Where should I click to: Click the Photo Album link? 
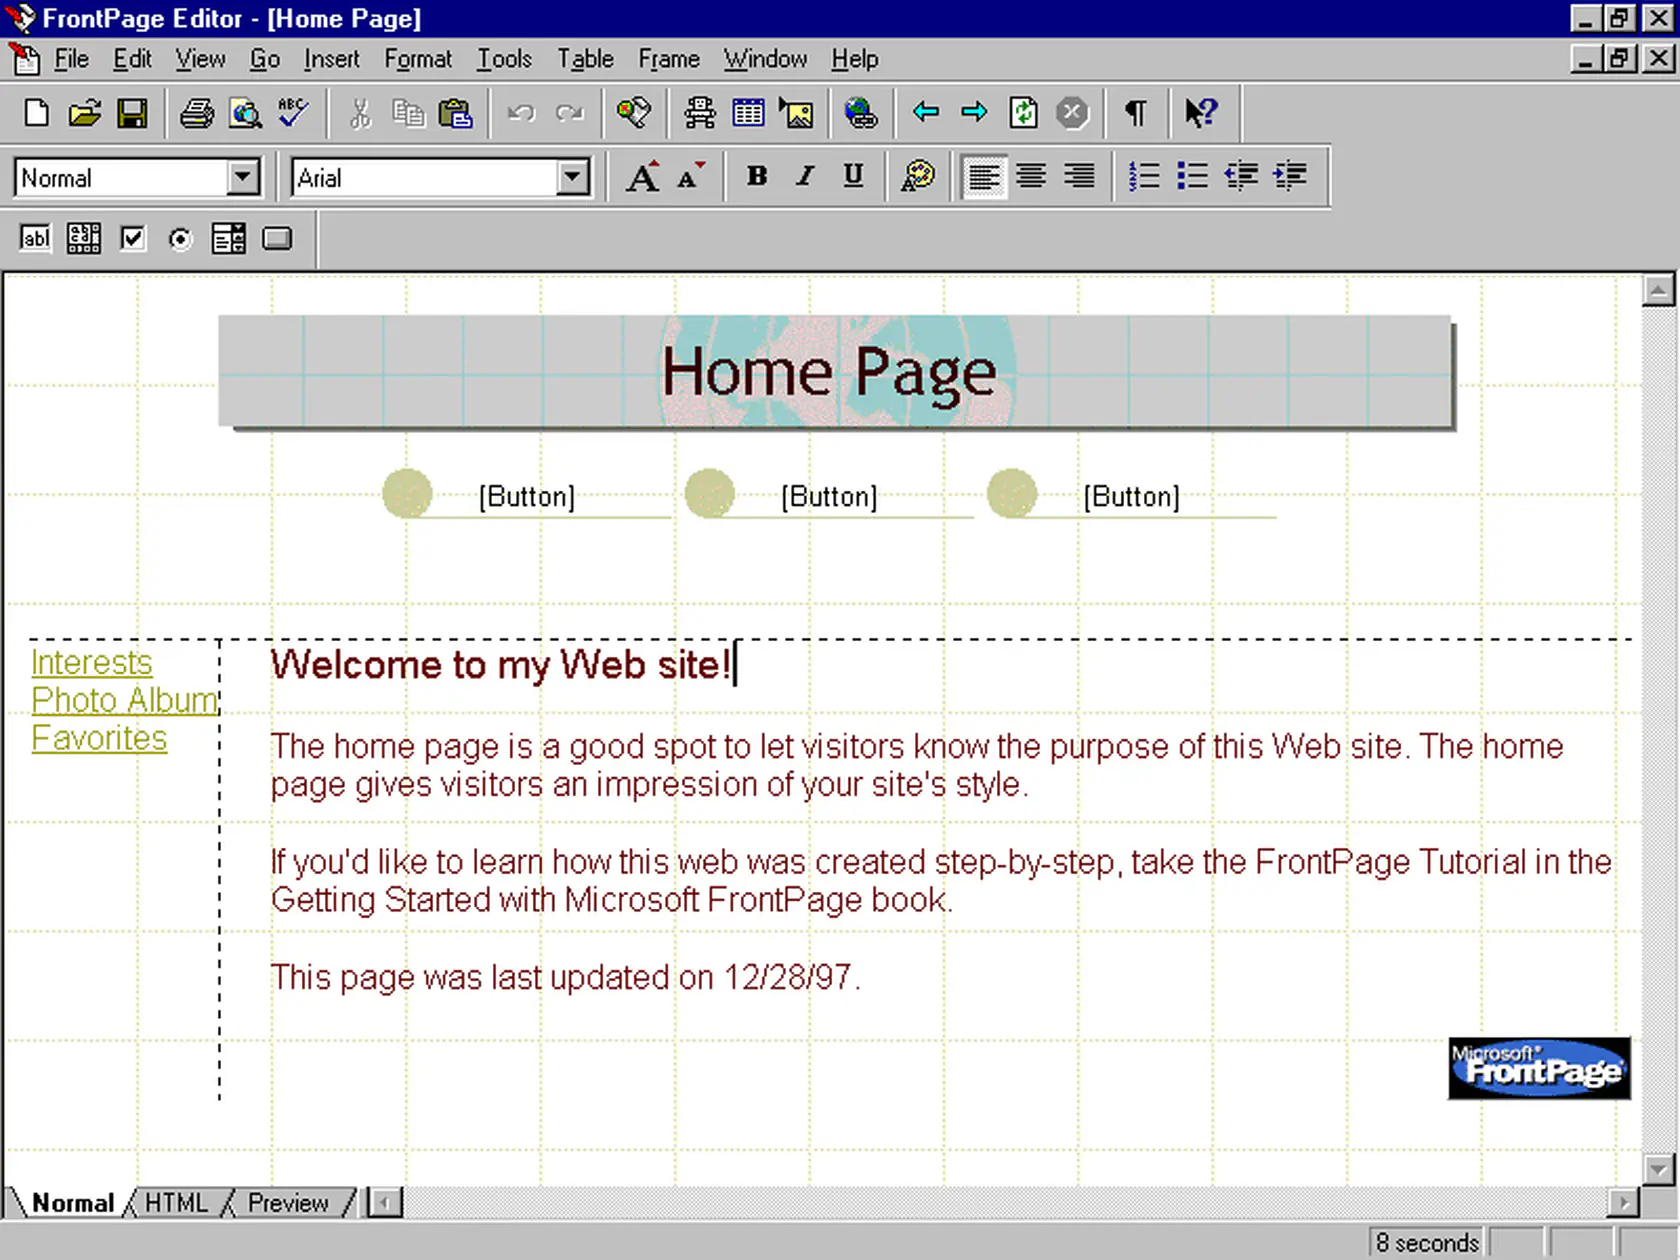pos(124,700)
